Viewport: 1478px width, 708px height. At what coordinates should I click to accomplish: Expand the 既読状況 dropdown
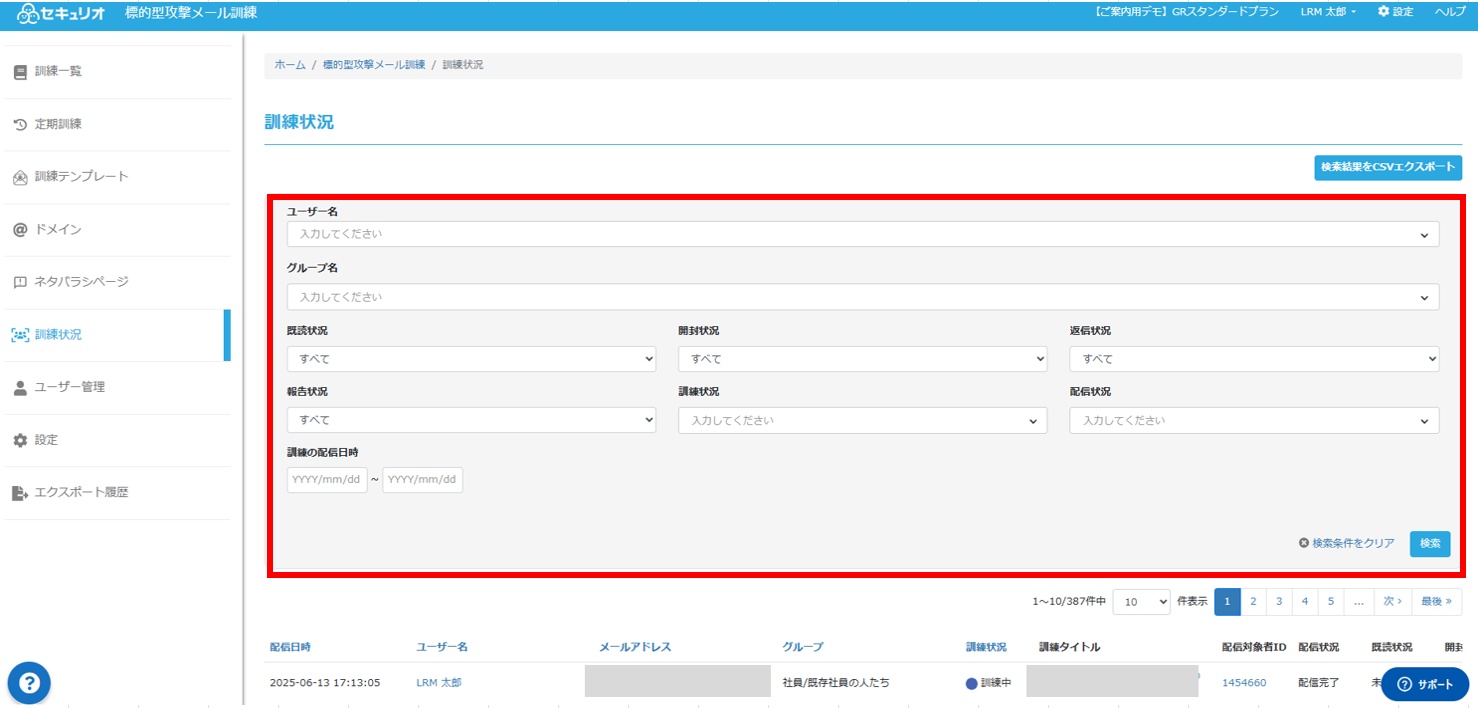pos(471,359)
